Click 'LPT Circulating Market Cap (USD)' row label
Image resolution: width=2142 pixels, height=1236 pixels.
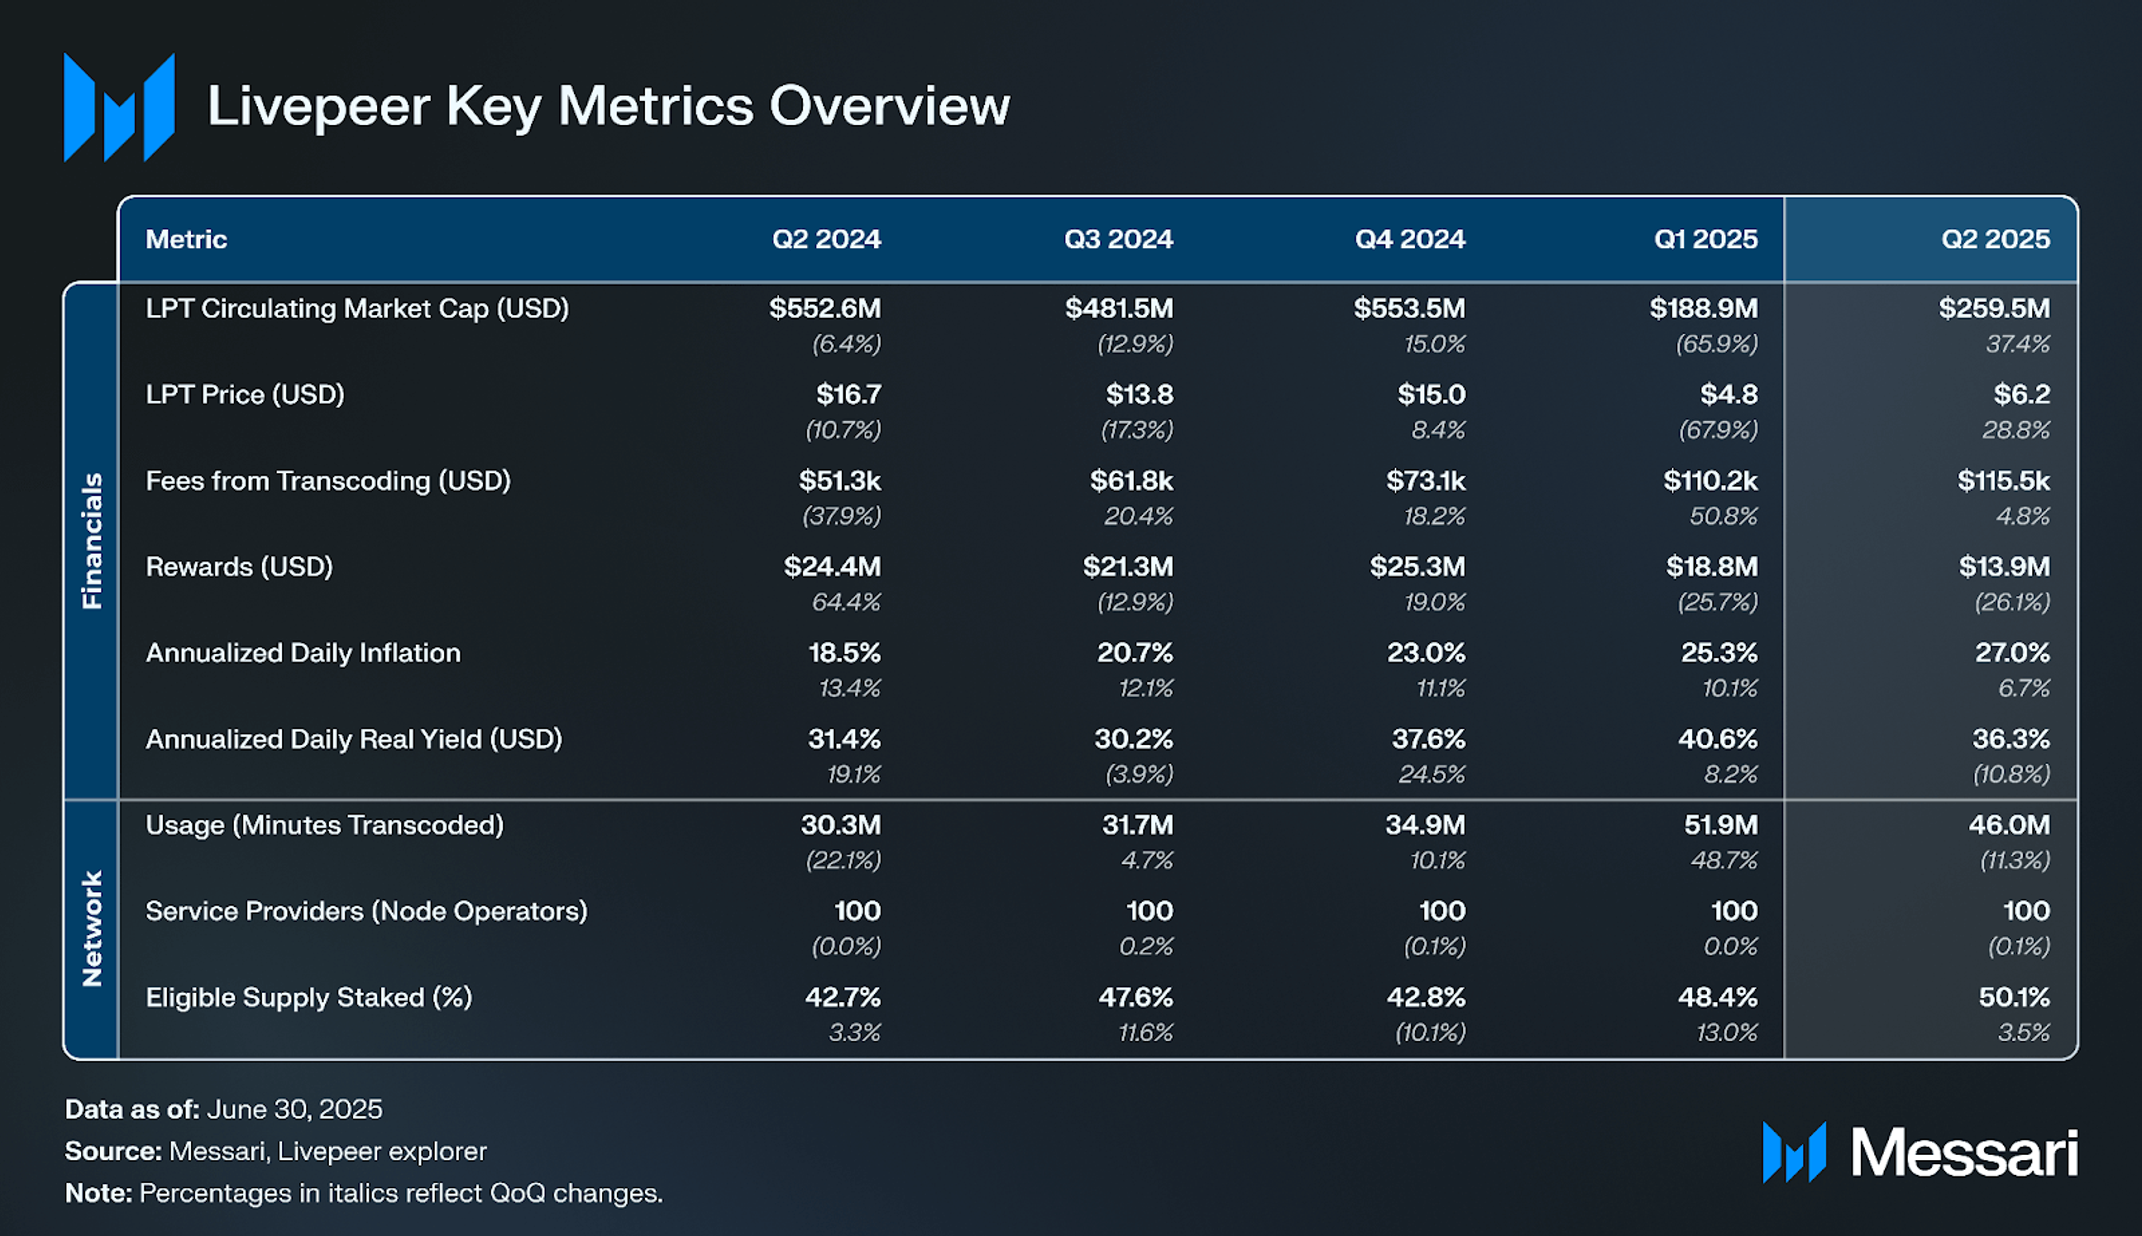point(357,309)
